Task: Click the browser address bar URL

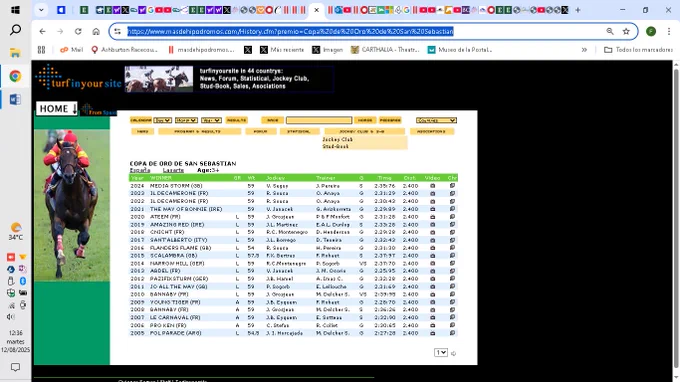Action: [x=290, y=31]
